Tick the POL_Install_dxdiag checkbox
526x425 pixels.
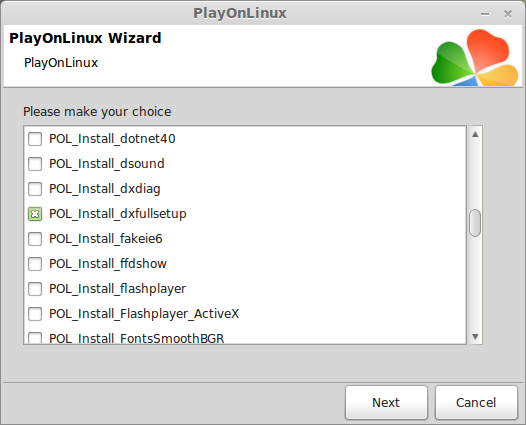[x=35, y=189]
